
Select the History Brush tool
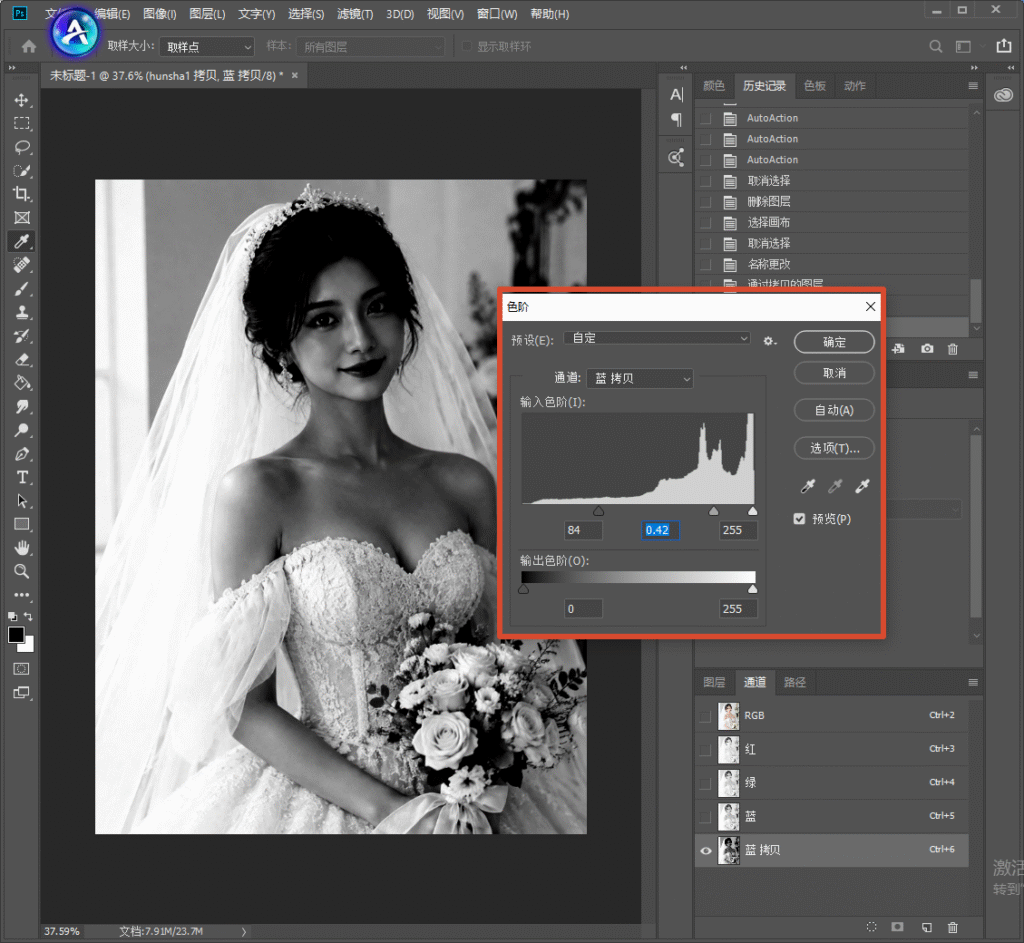22,336
